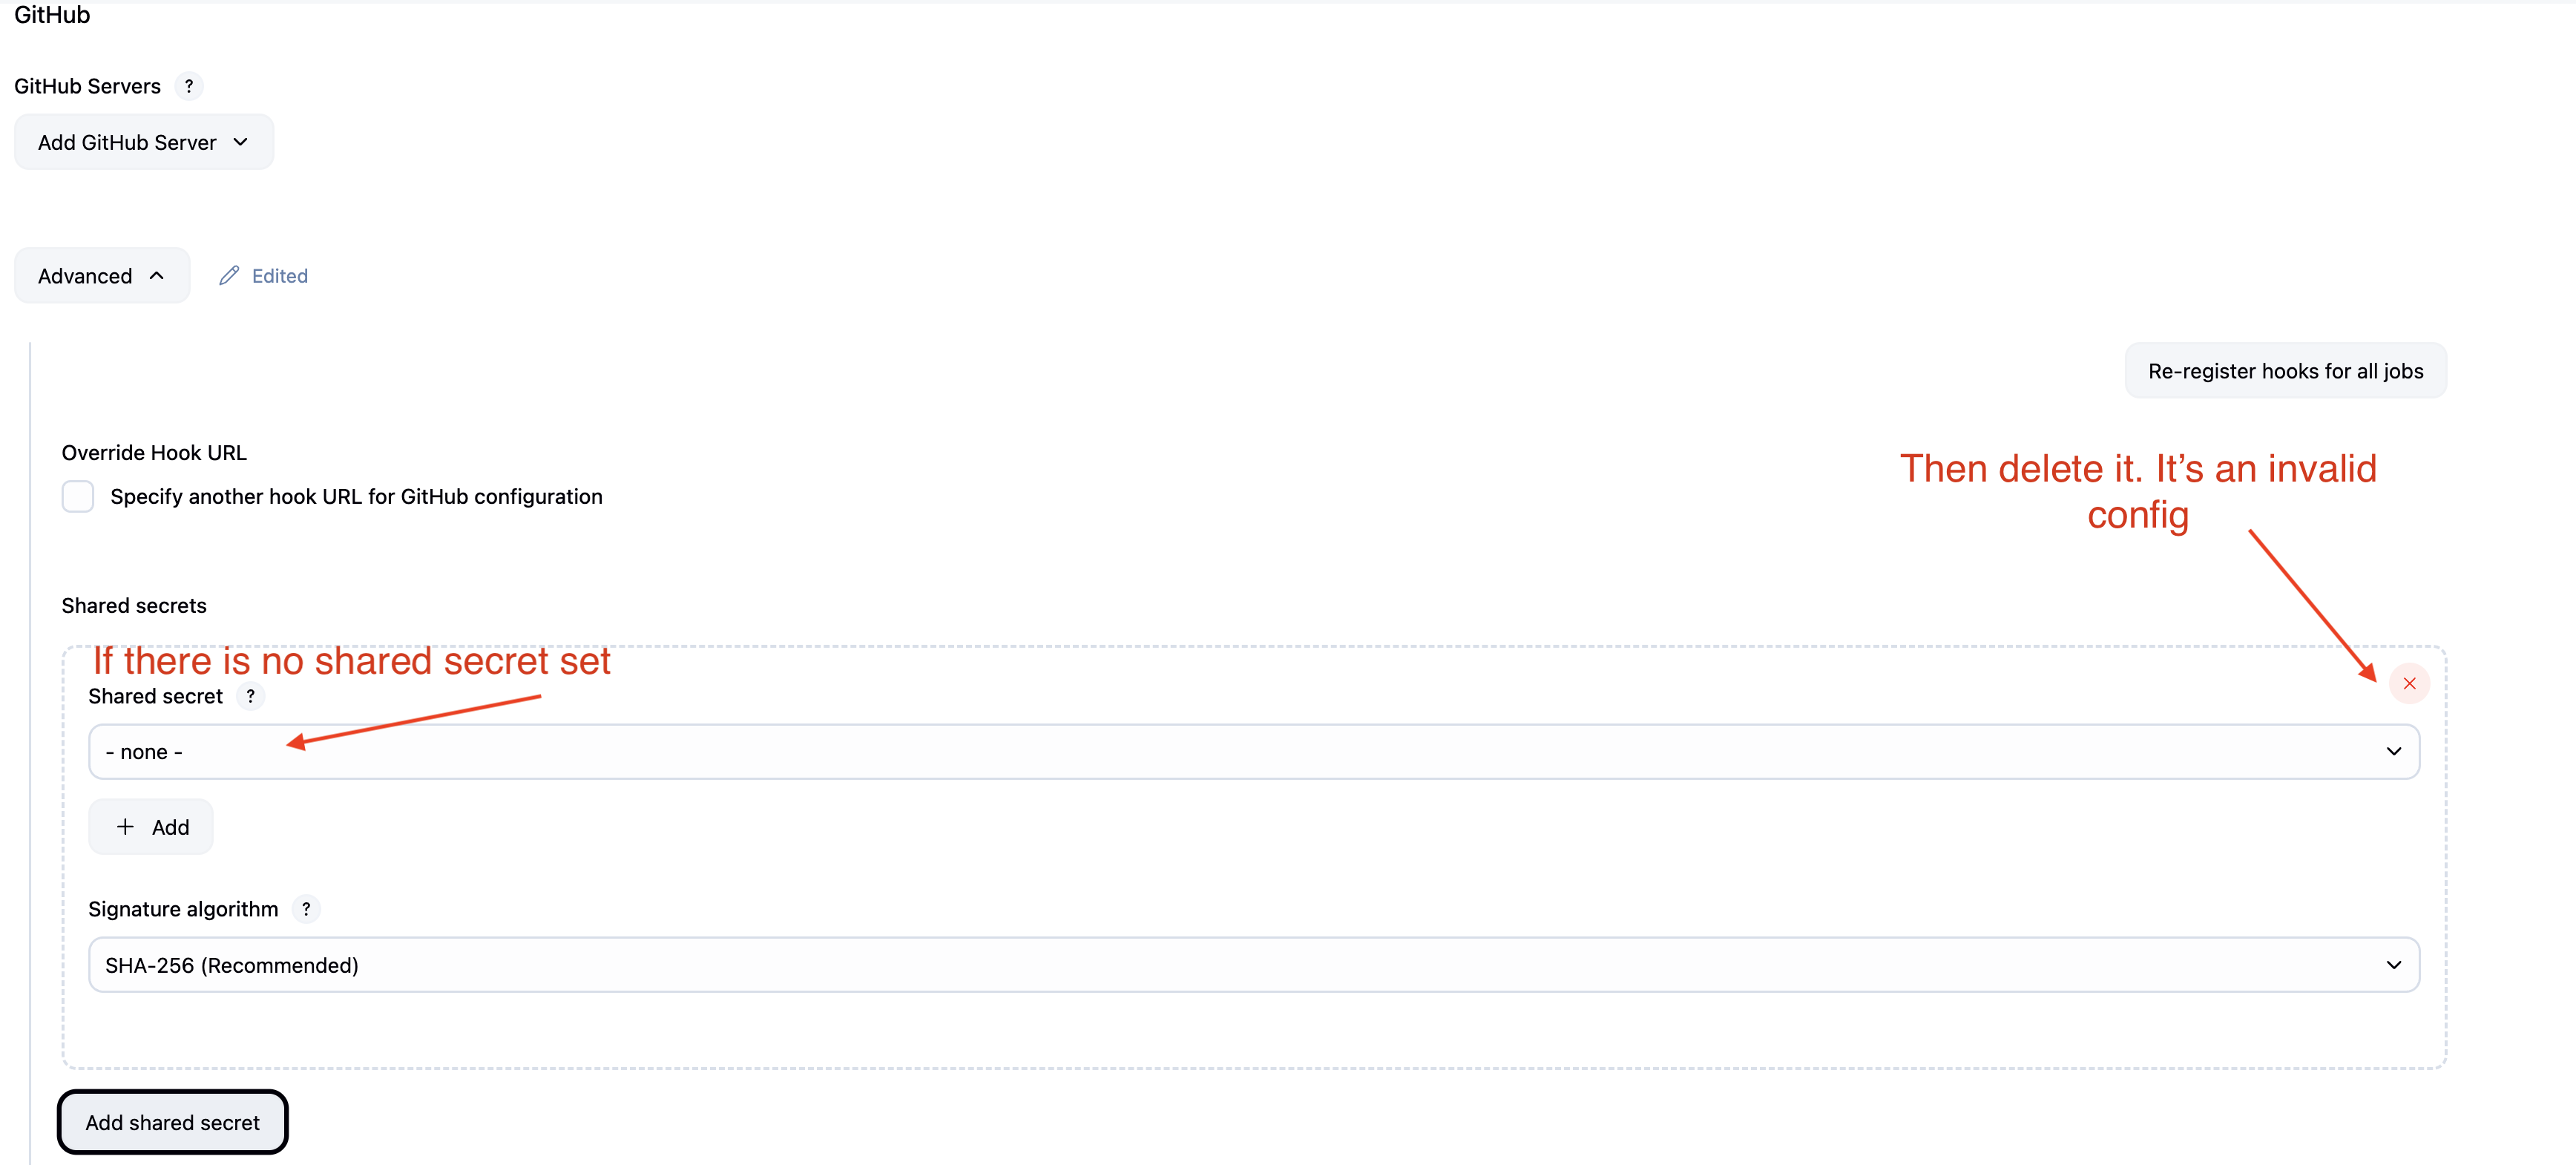The width and height of the screenshot is (2576, 1165).
Task: Delete the shared secret entry
Action: click(2409, 684)
